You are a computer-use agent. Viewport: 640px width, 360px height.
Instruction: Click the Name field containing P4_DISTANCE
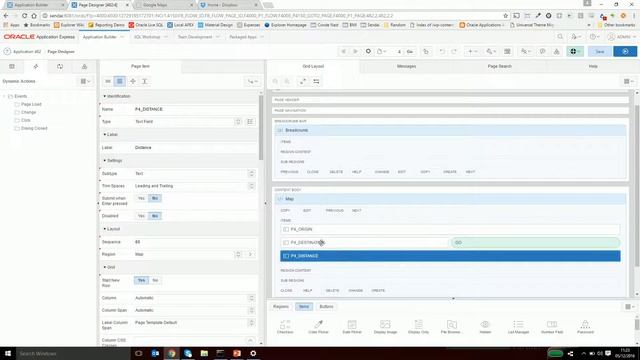coord(194,109)
